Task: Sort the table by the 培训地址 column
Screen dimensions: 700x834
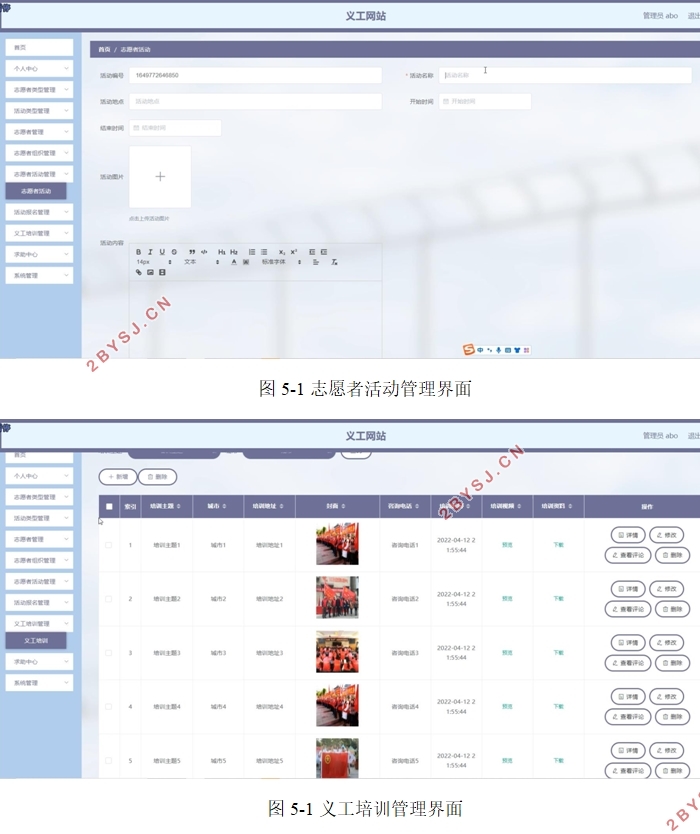Action: click(281, 506)
